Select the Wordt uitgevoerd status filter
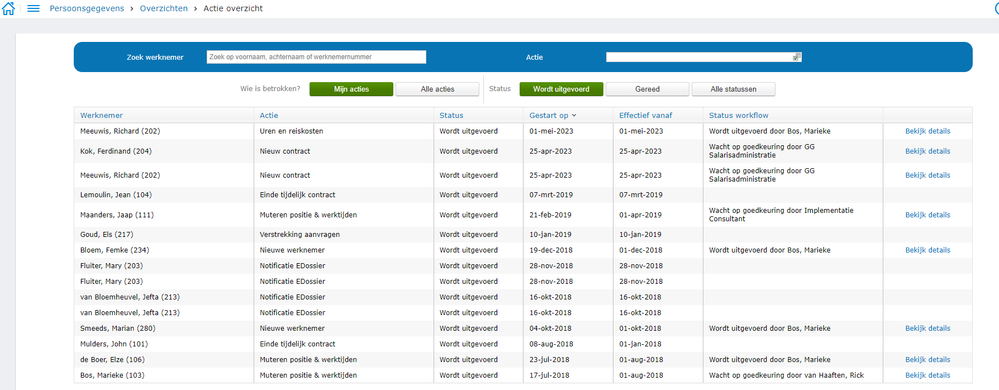 (x=561, y=89)
